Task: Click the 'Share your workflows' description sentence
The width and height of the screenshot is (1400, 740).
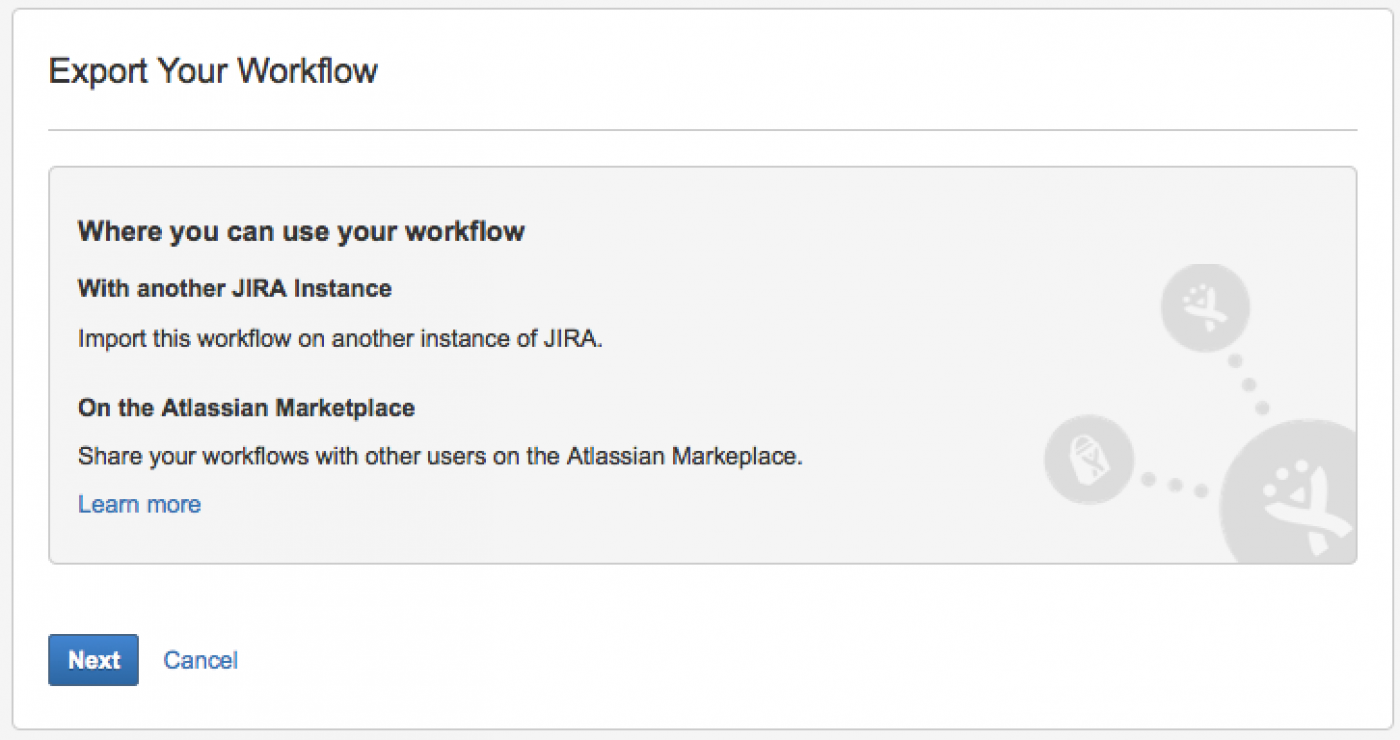Action: [441, 457]
